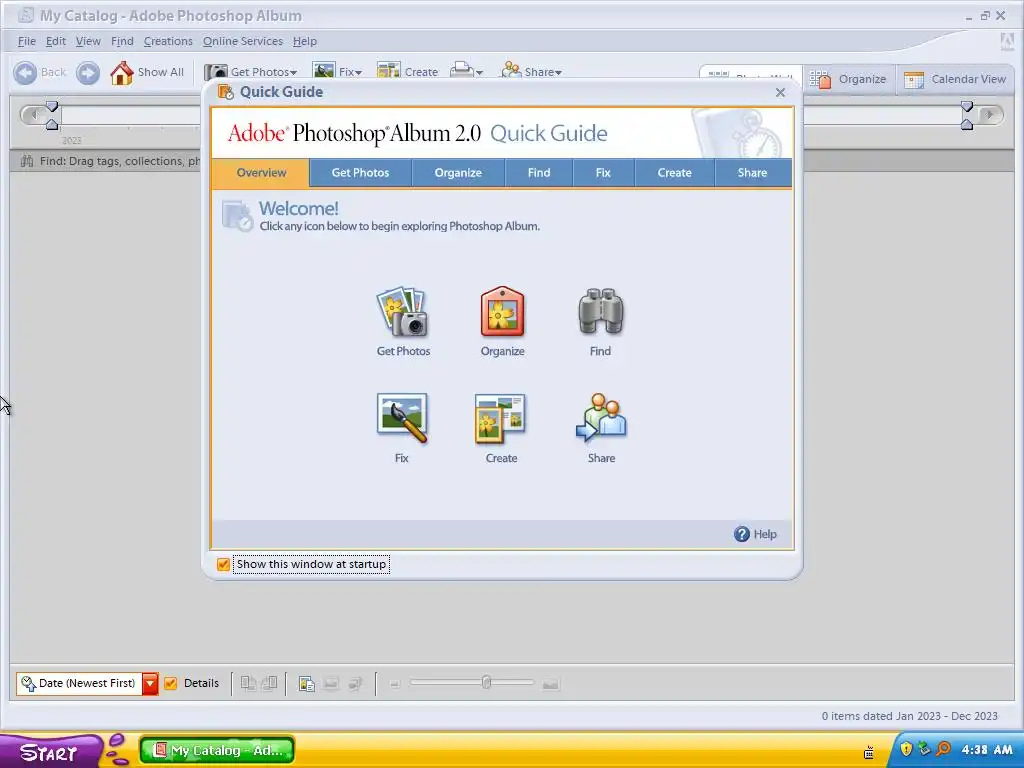
Task: Click the thumbnail size slider handle
Action: tap(487, 682)
